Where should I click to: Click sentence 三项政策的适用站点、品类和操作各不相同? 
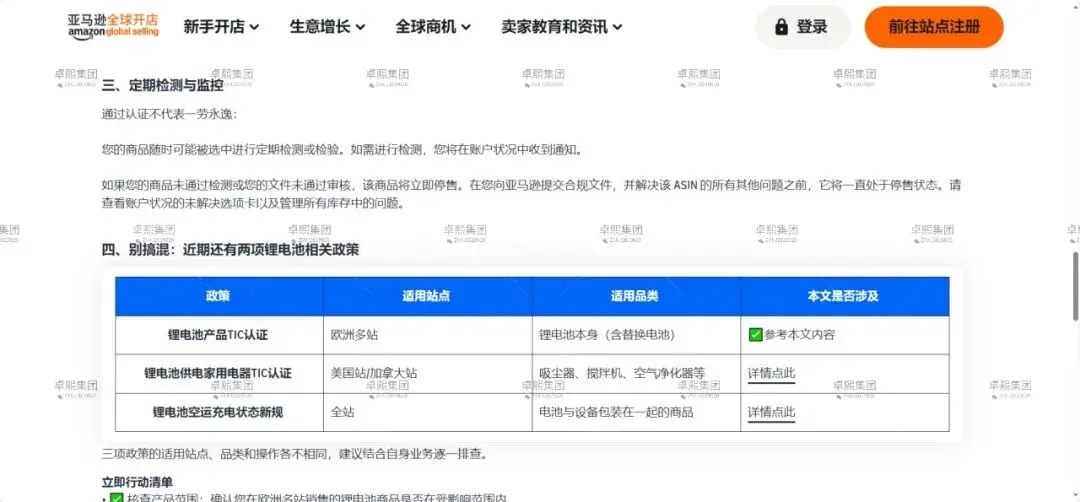295,454
